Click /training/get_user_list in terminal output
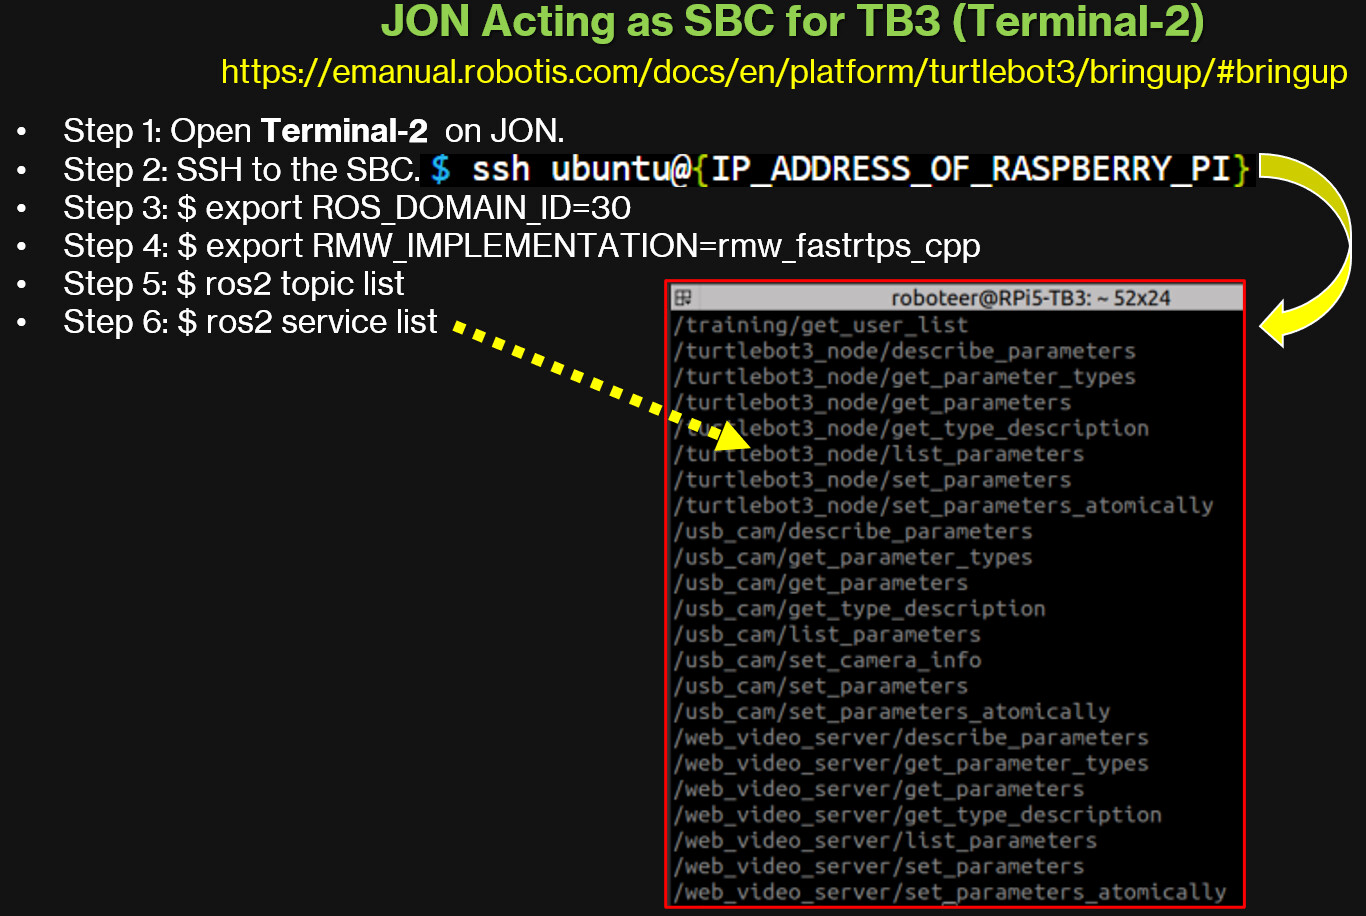 (x=820, y=325)
